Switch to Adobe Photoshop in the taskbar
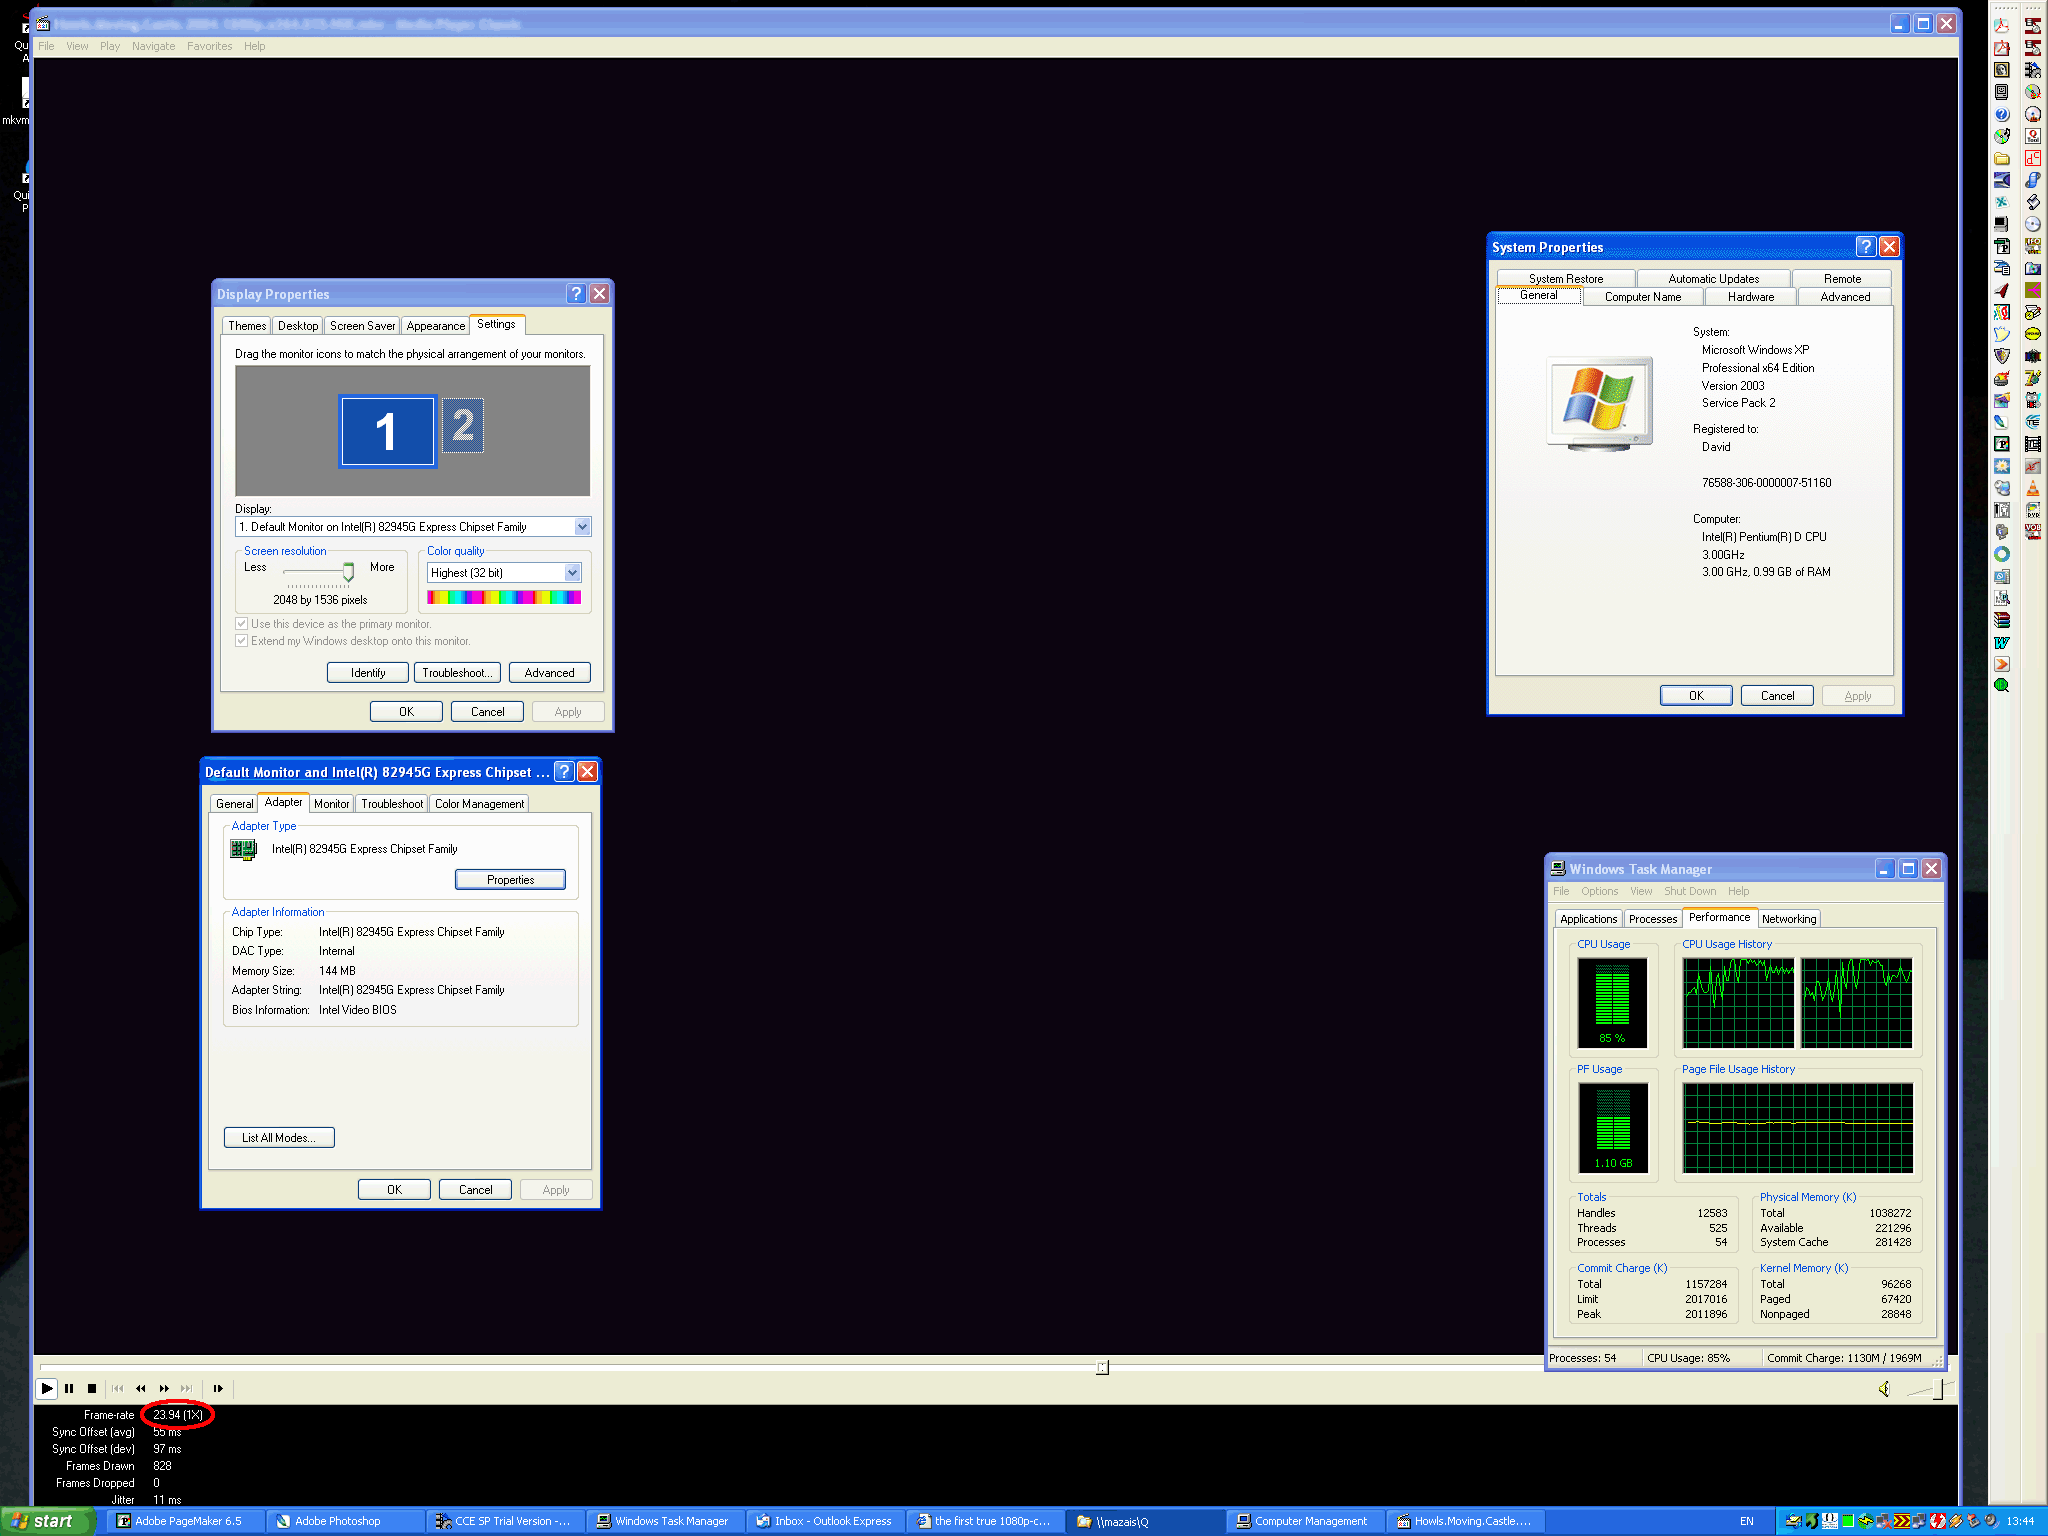The width and height of the screenshot is (2048, 1536). click(x=346, y=1521)
